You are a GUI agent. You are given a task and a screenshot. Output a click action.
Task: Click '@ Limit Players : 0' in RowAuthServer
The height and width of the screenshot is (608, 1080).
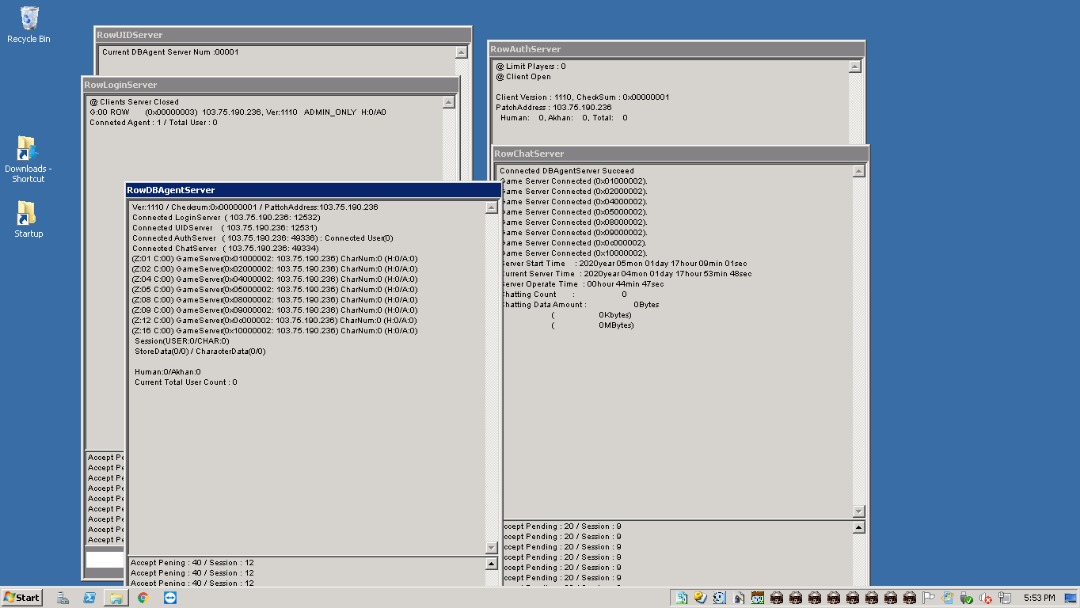530,66
